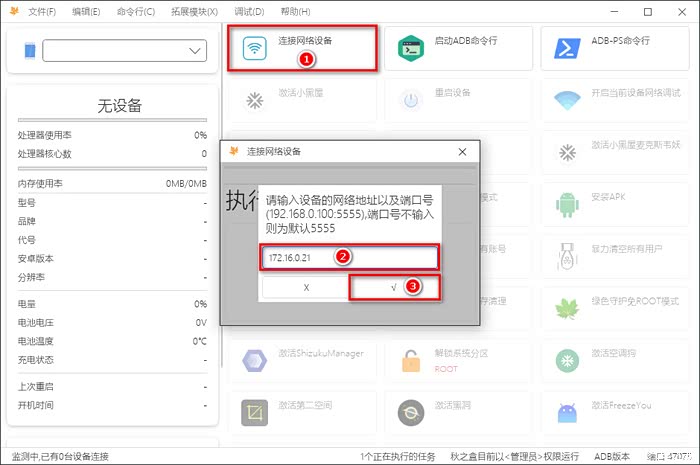
Task: Click the 处理器使用率 row
Action: point(112,135)
